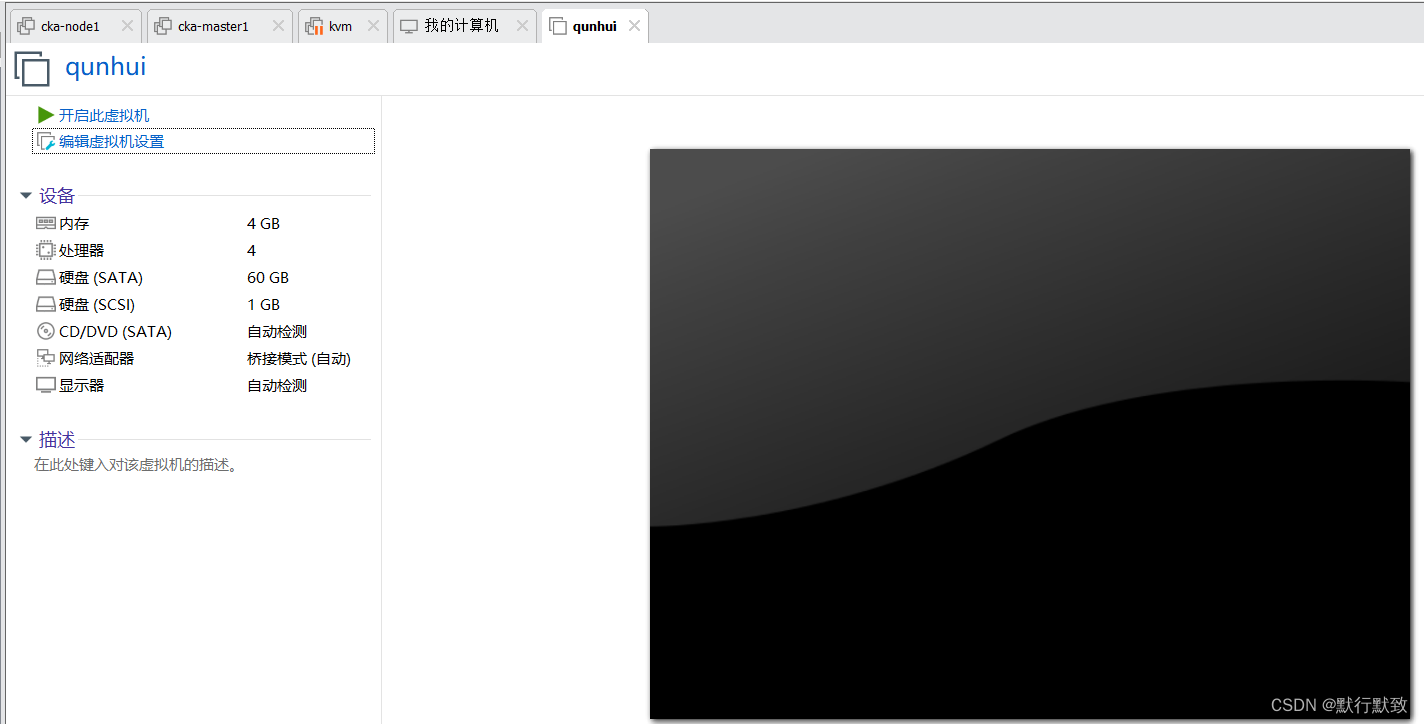Screen dimensions: 1424x724
Task: Close the kvm tab
Action: (373, 26)
